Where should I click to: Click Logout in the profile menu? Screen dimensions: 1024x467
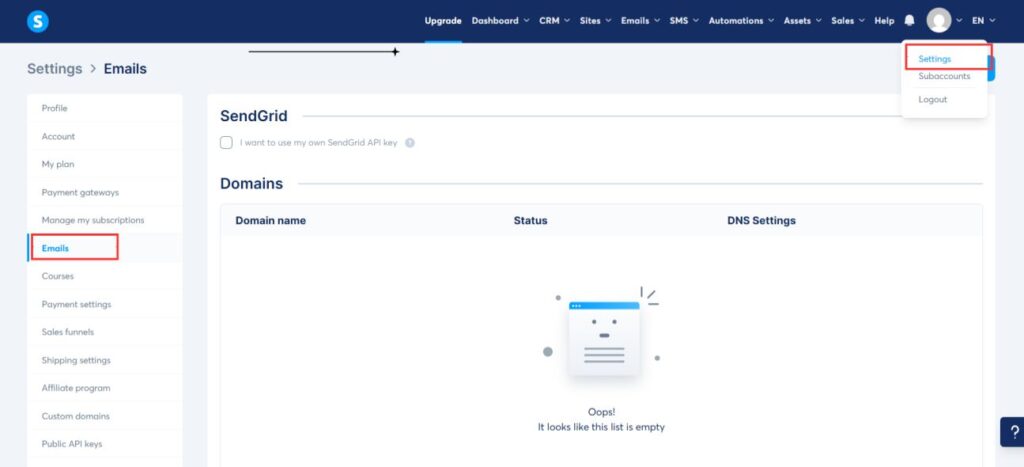[x=932, y=100]
